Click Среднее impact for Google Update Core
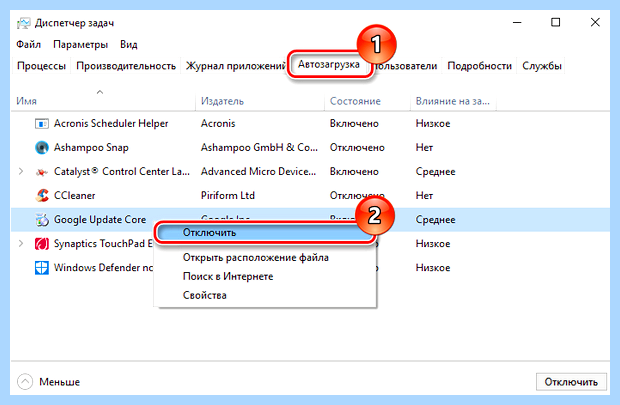 [435, 220]
